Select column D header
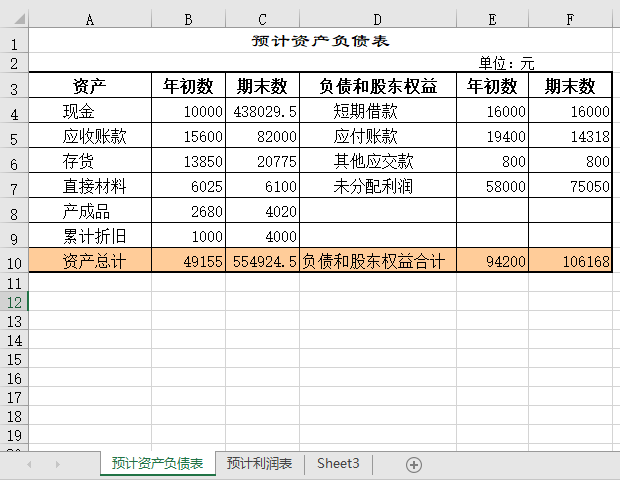Image resolution: width=620 pixels, height=480 pixels. [x=377, y=19]
